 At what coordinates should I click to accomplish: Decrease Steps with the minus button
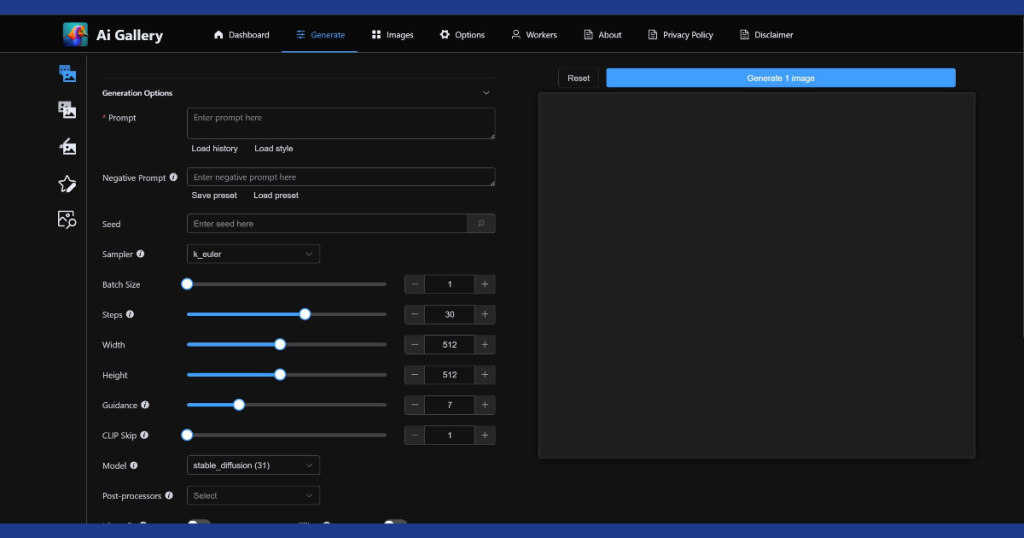415,314
